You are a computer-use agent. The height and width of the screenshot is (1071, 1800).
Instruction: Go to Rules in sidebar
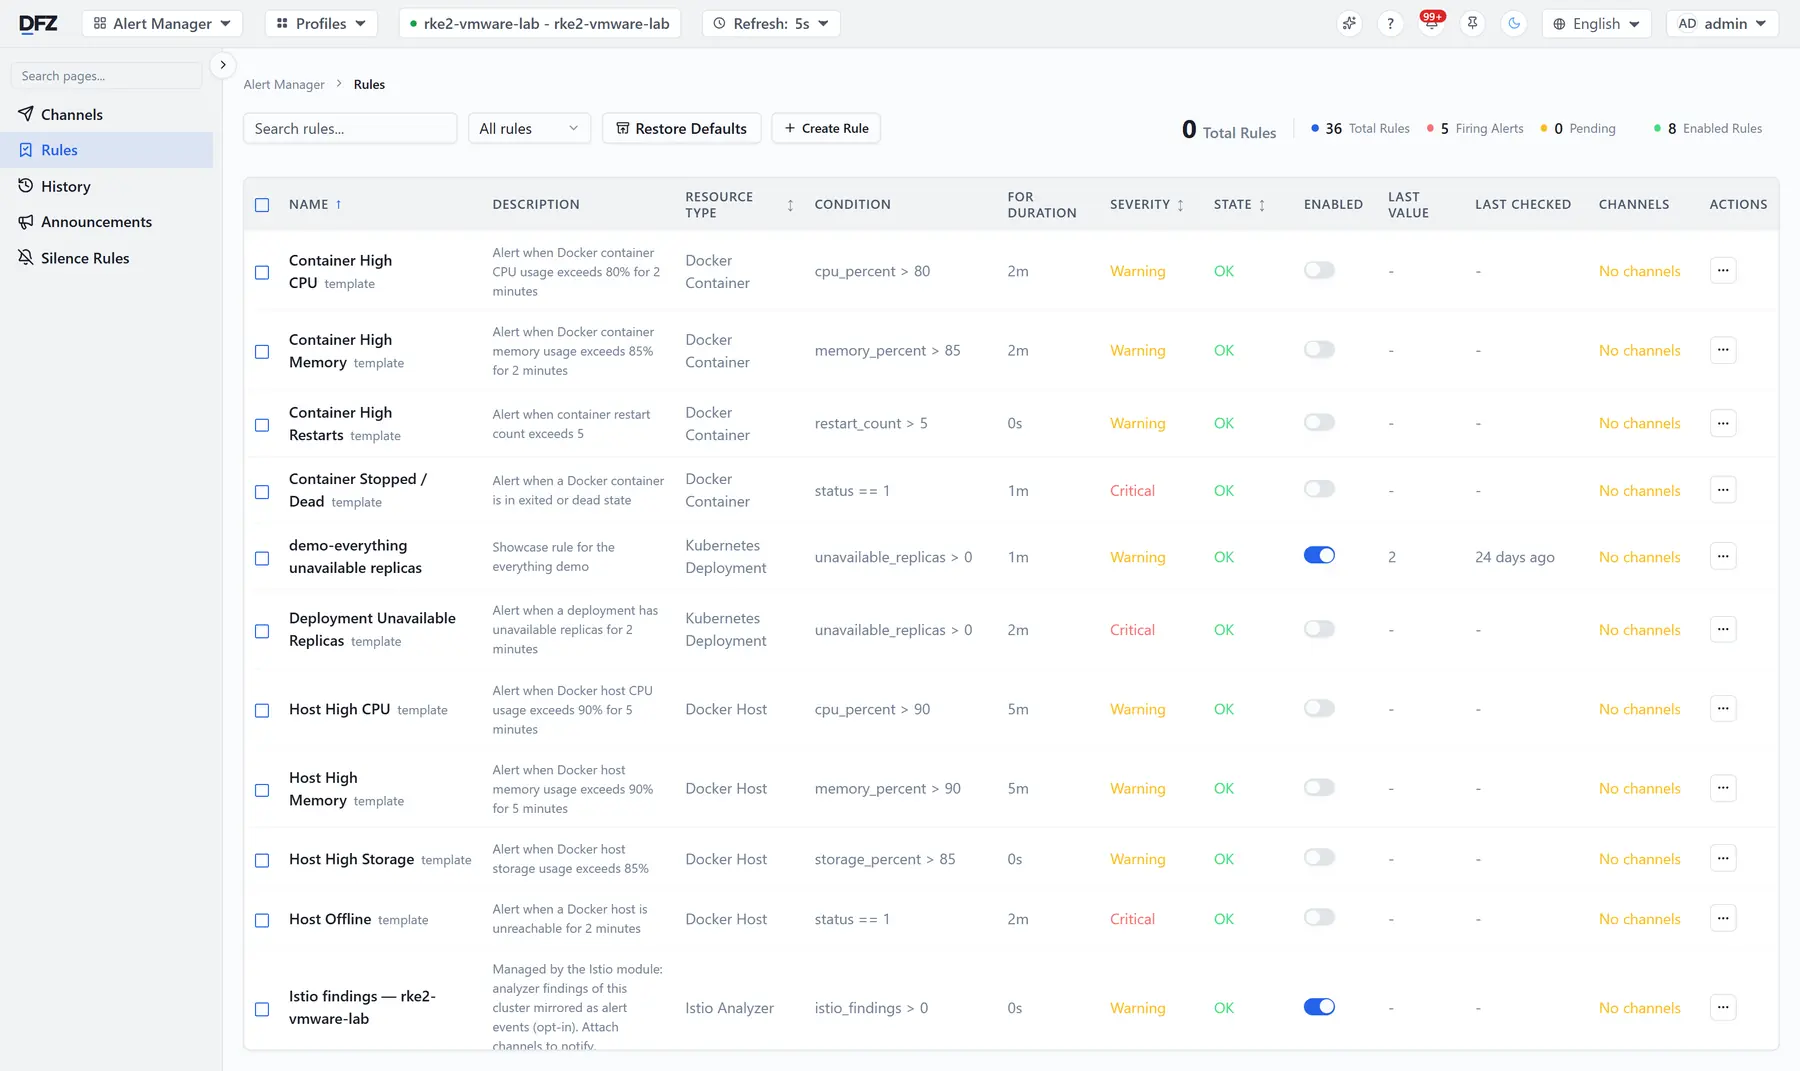(106, 150)
